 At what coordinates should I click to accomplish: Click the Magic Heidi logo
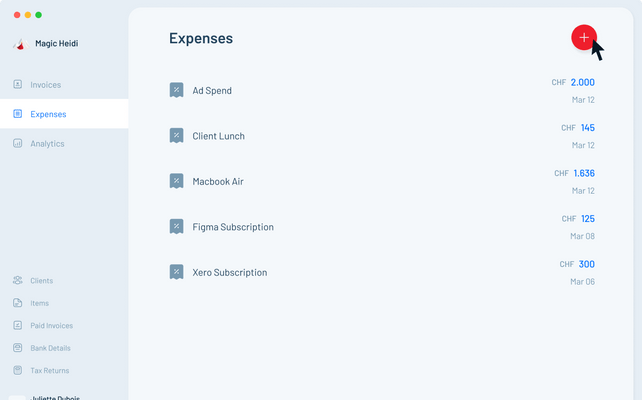coord(18,44)
